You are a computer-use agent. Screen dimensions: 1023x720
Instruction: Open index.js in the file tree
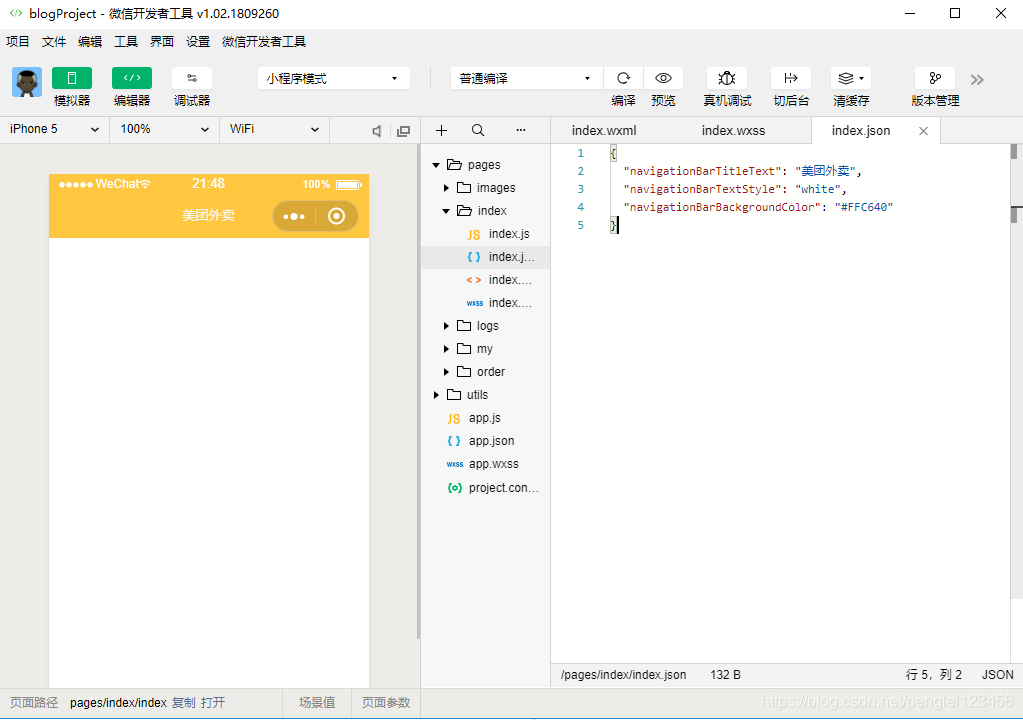485,233
